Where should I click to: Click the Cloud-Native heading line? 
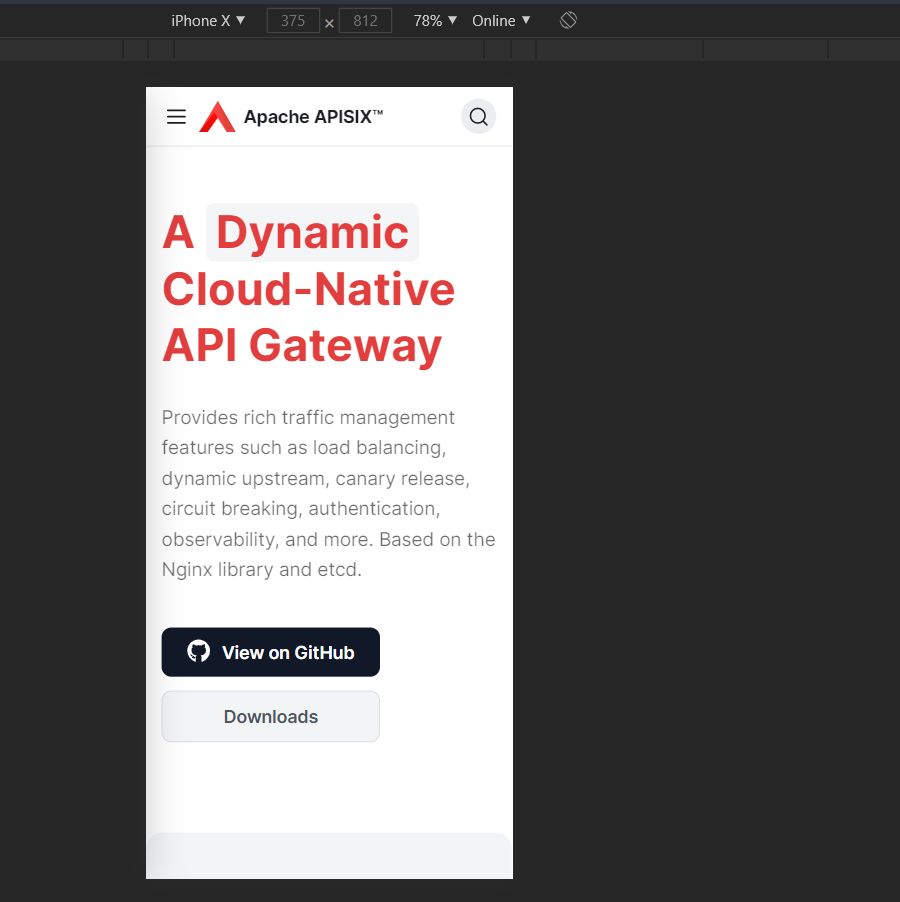pos(308,289)
